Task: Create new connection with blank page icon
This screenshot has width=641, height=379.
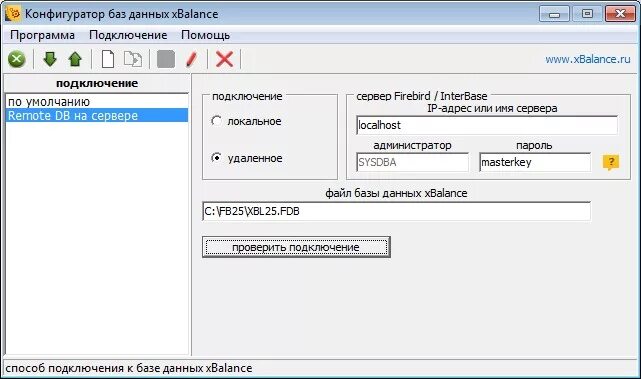Action: click(x=108, y=59)
